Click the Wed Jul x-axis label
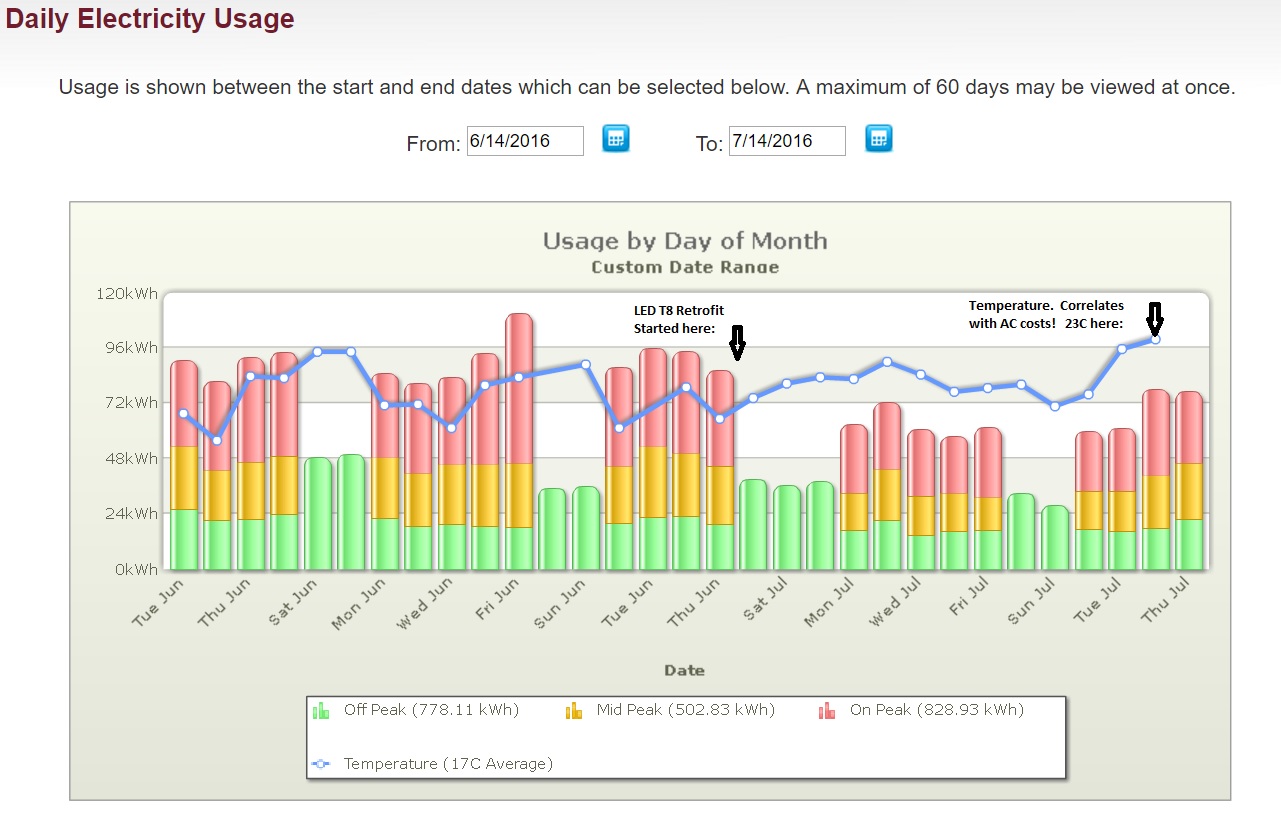Image resolution: width=1281 pixels, height=813 pixels. (x=897, y=602)
